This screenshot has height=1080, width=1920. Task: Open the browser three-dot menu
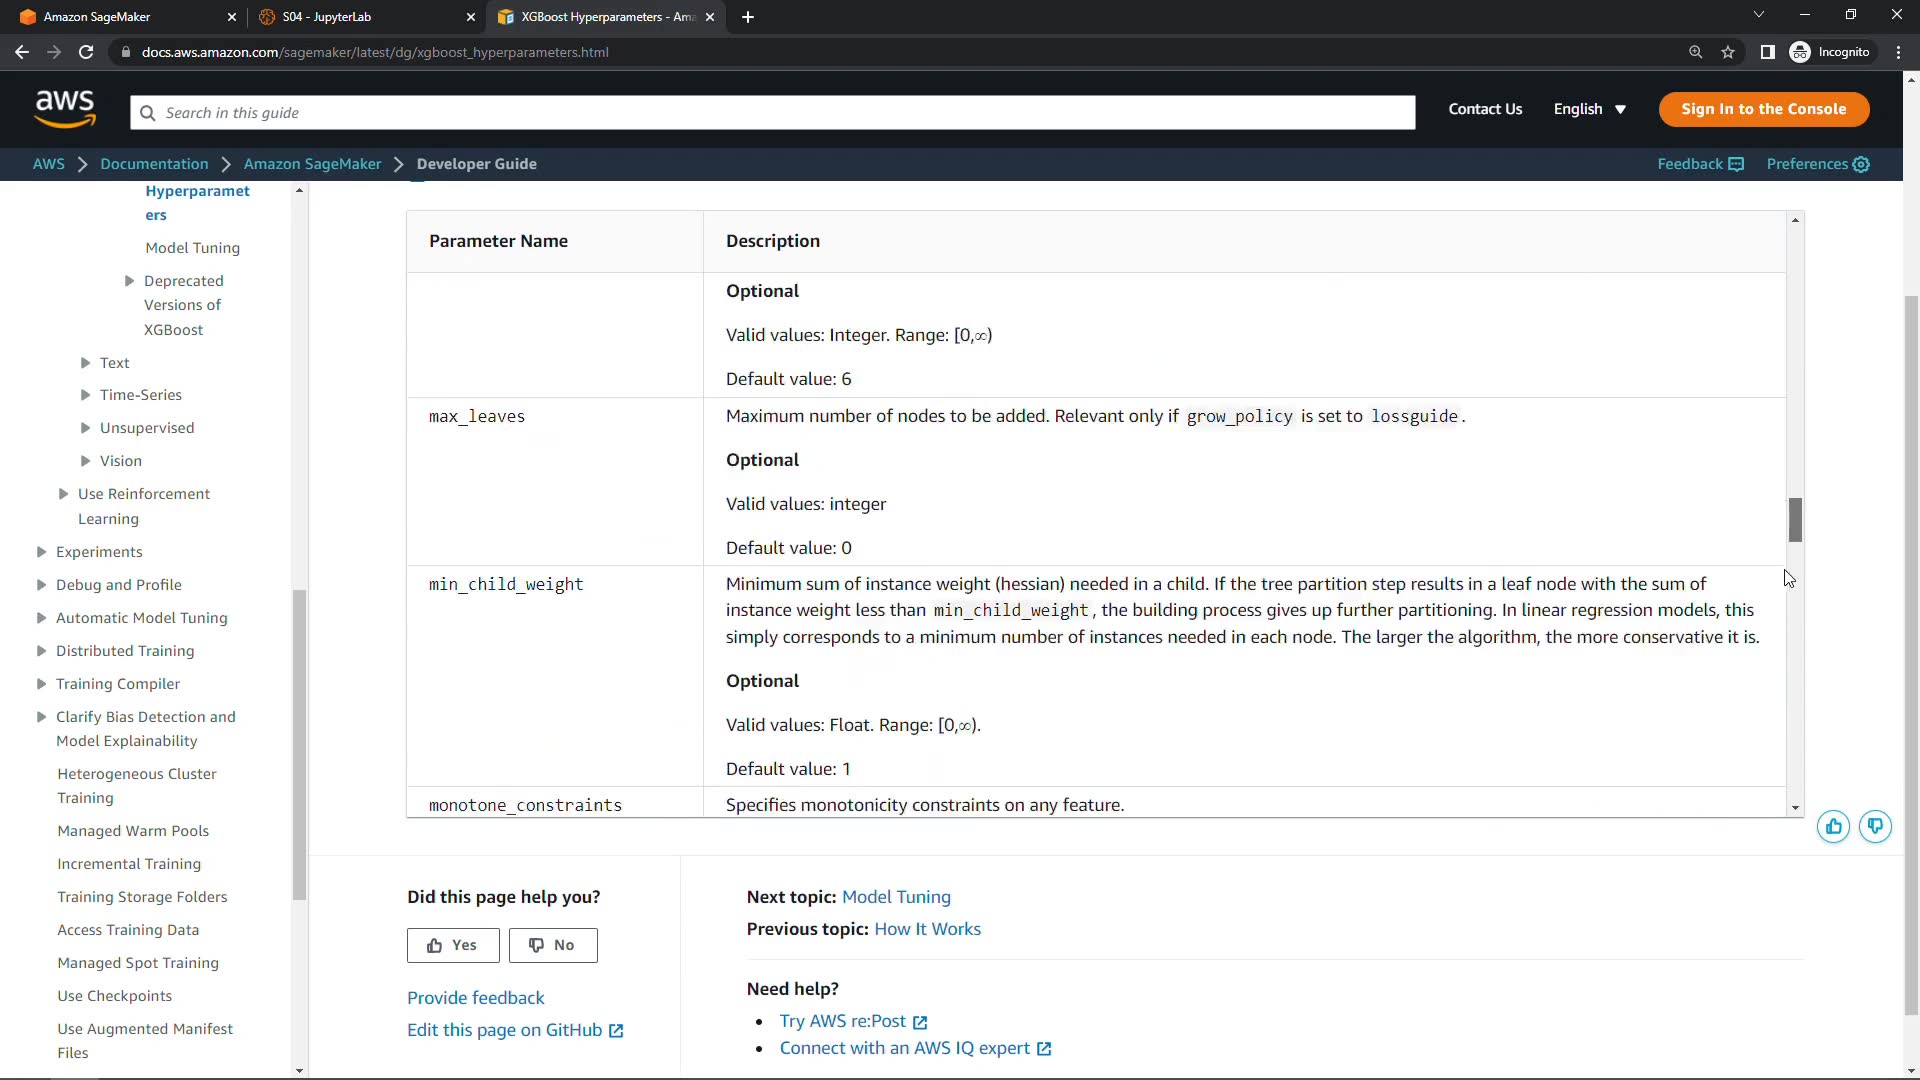pyautogui.click(x=1898, y=52)
